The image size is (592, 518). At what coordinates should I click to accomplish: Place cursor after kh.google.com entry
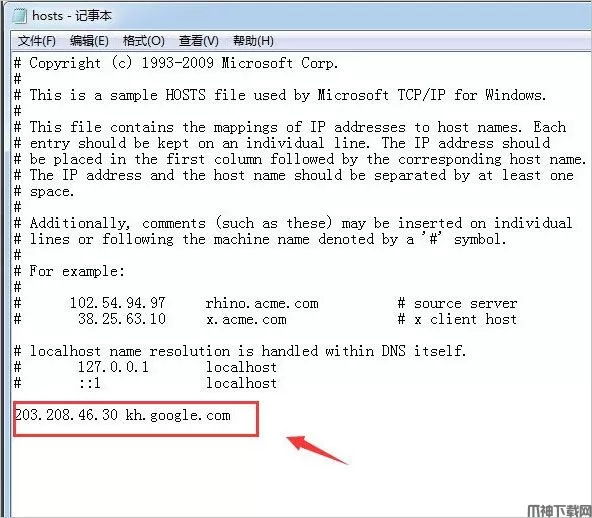232,416
